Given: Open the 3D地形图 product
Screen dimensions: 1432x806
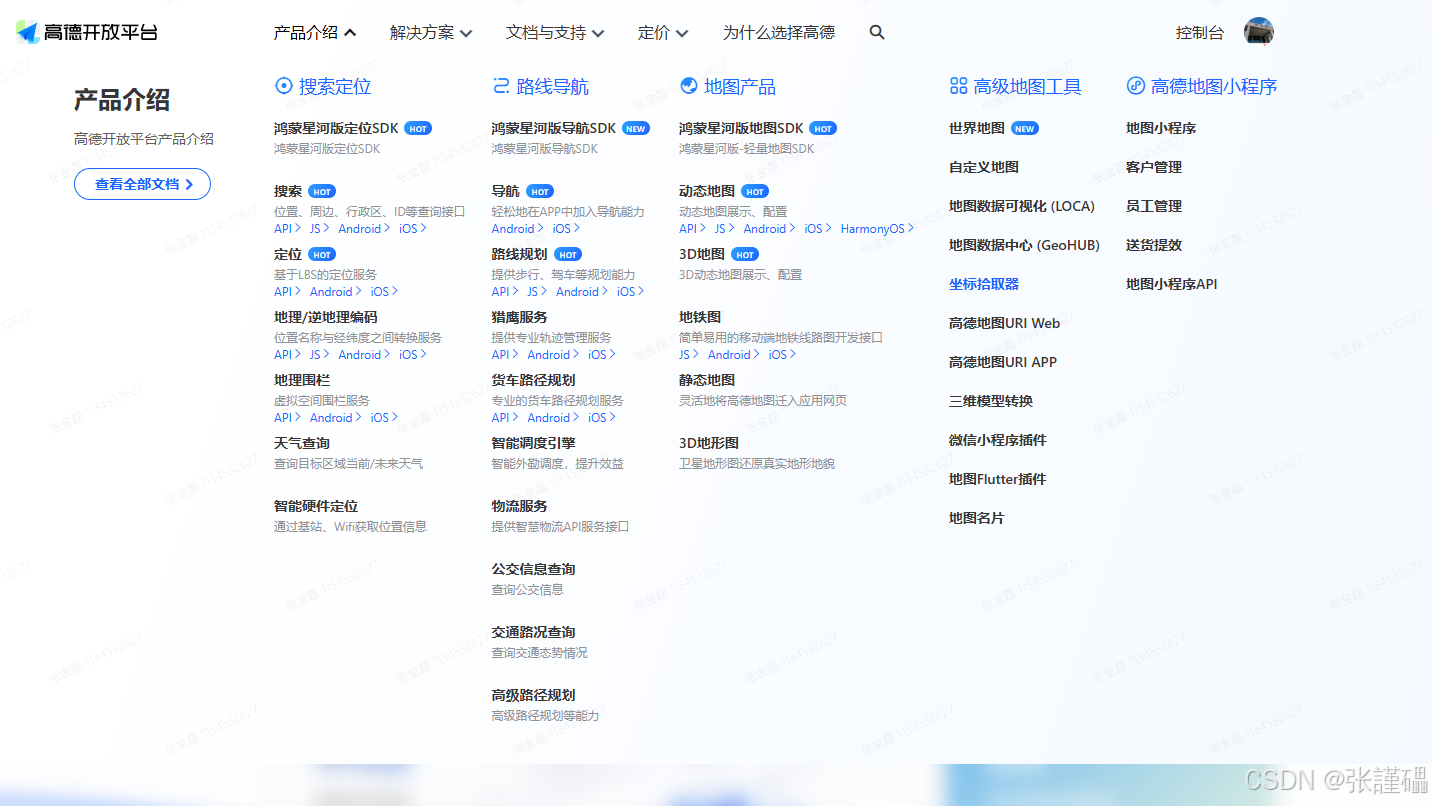Looking at the screenshot, I should (709, 443).
